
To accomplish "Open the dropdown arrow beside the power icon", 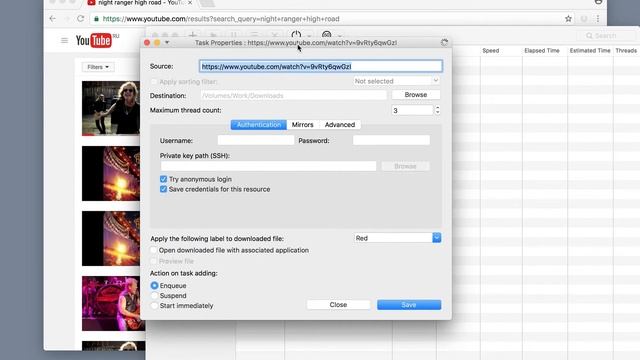I will pyautogui.click(x=309, y=36).
